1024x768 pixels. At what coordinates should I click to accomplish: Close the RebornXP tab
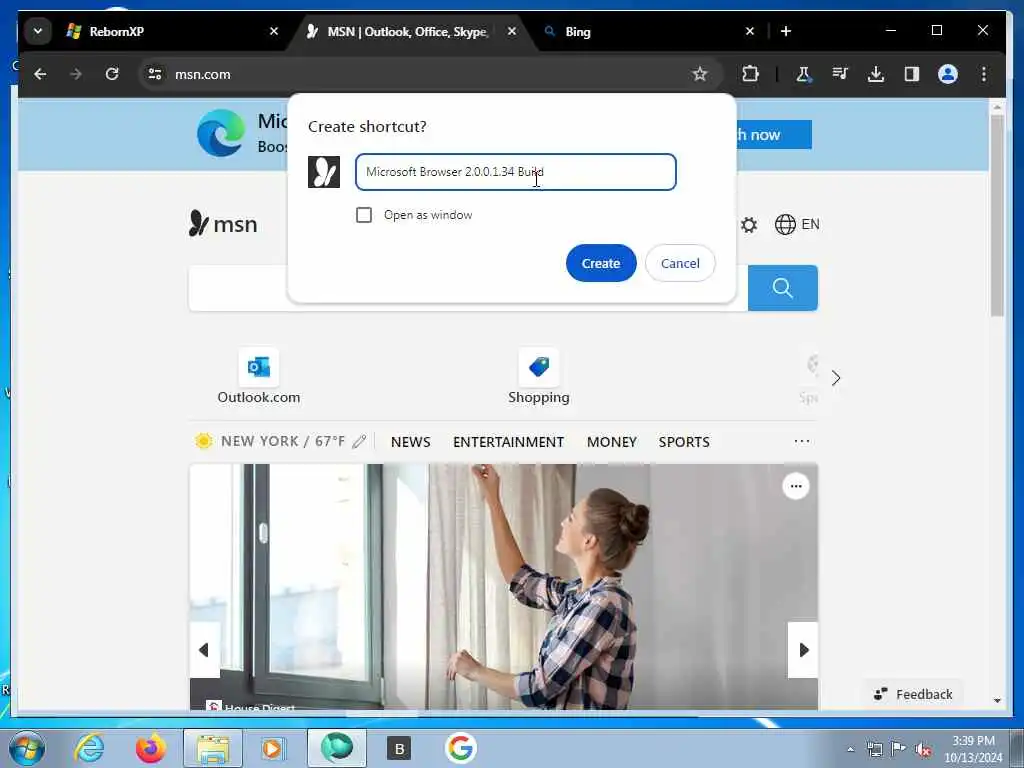[x=274, y=31]
